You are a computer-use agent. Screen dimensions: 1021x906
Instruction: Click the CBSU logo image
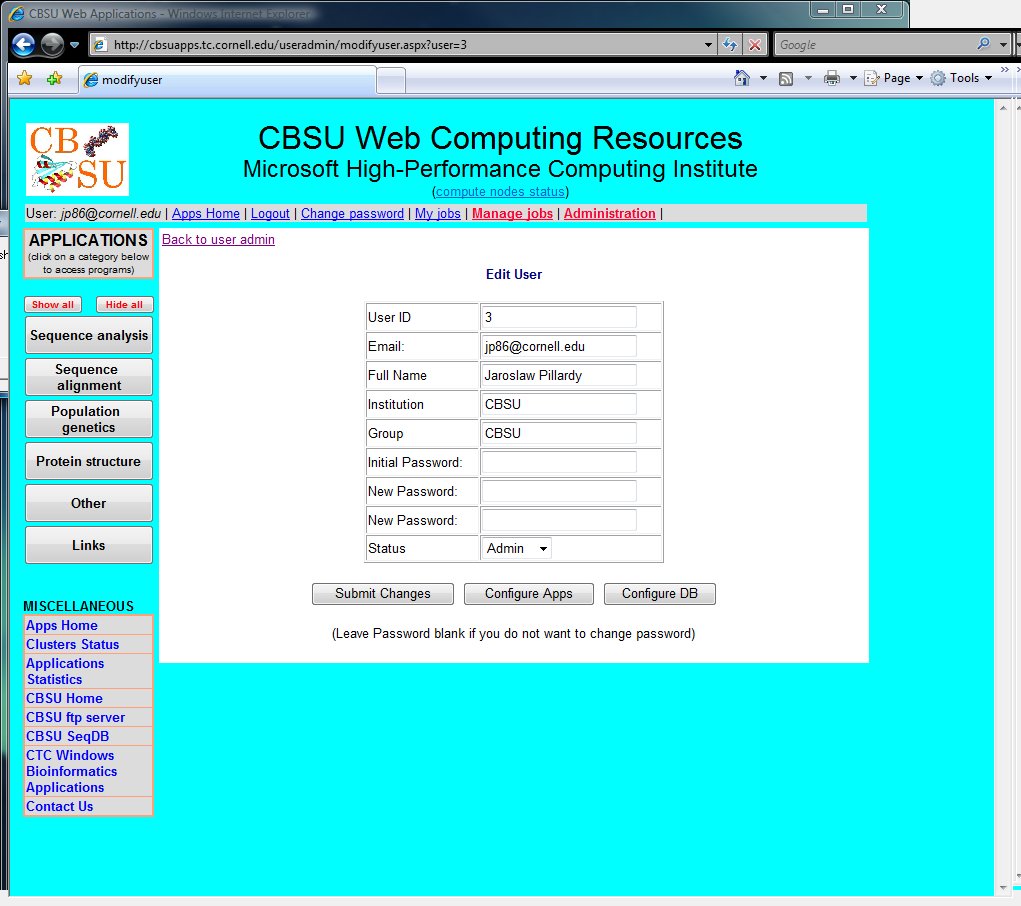[78, 159]
